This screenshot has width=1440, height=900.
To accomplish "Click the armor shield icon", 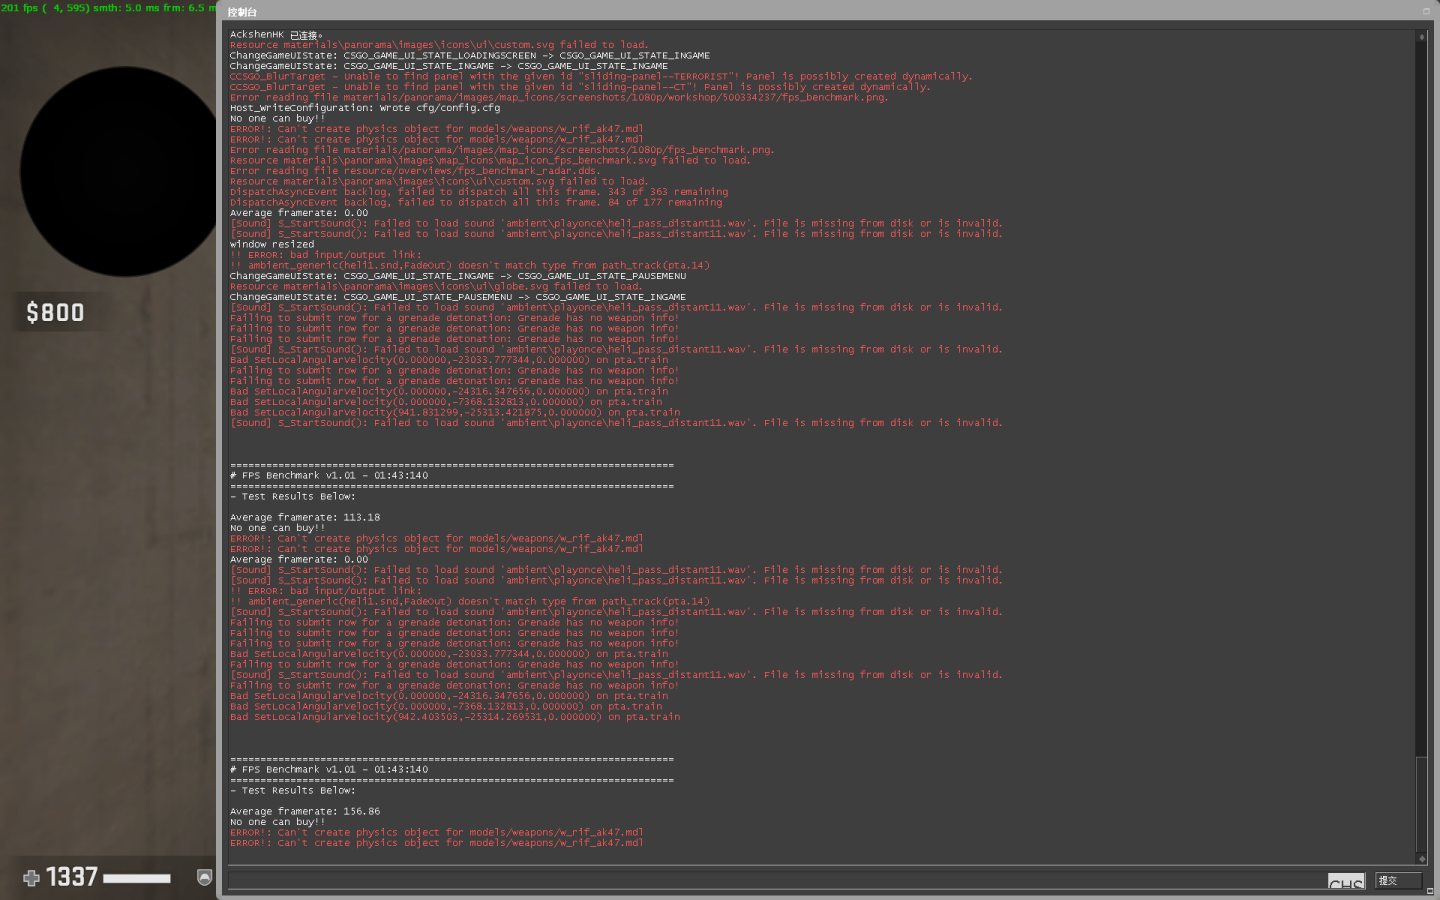I will coord(204,877).
